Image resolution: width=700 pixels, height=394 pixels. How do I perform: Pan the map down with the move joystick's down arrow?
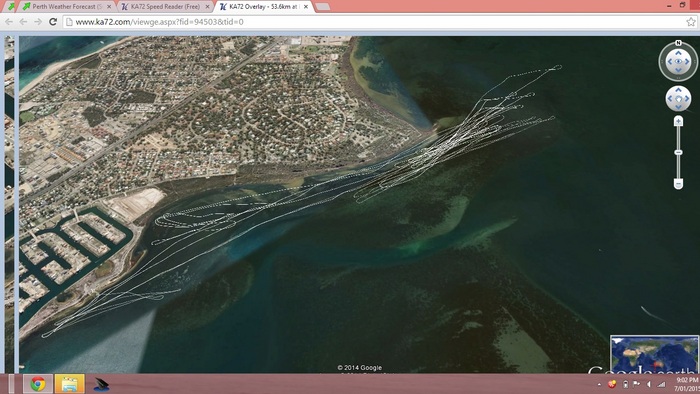[x=678, y=107]
